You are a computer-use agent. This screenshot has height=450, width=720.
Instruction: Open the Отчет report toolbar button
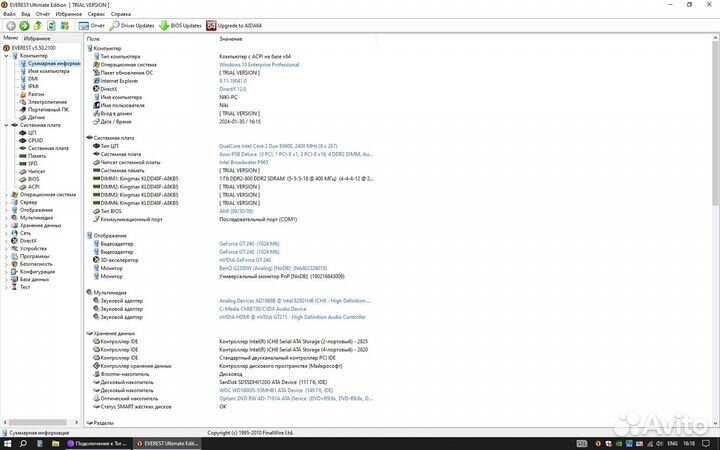(x=92, y=26)
